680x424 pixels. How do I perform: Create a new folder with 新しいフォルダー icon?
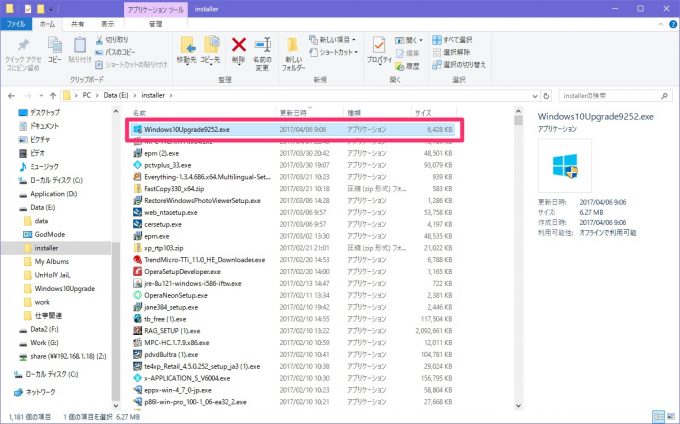click(x=293, y=45)
